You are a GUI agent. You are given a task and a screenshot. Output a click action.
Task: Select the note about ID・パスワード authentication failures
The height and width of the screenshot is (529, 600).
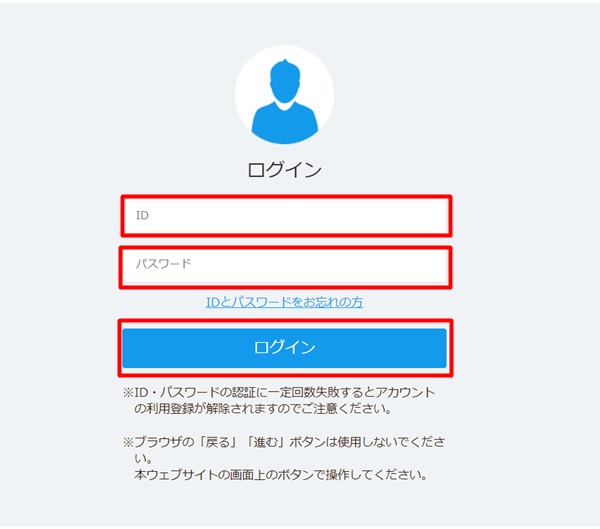[x=279, y=401]
